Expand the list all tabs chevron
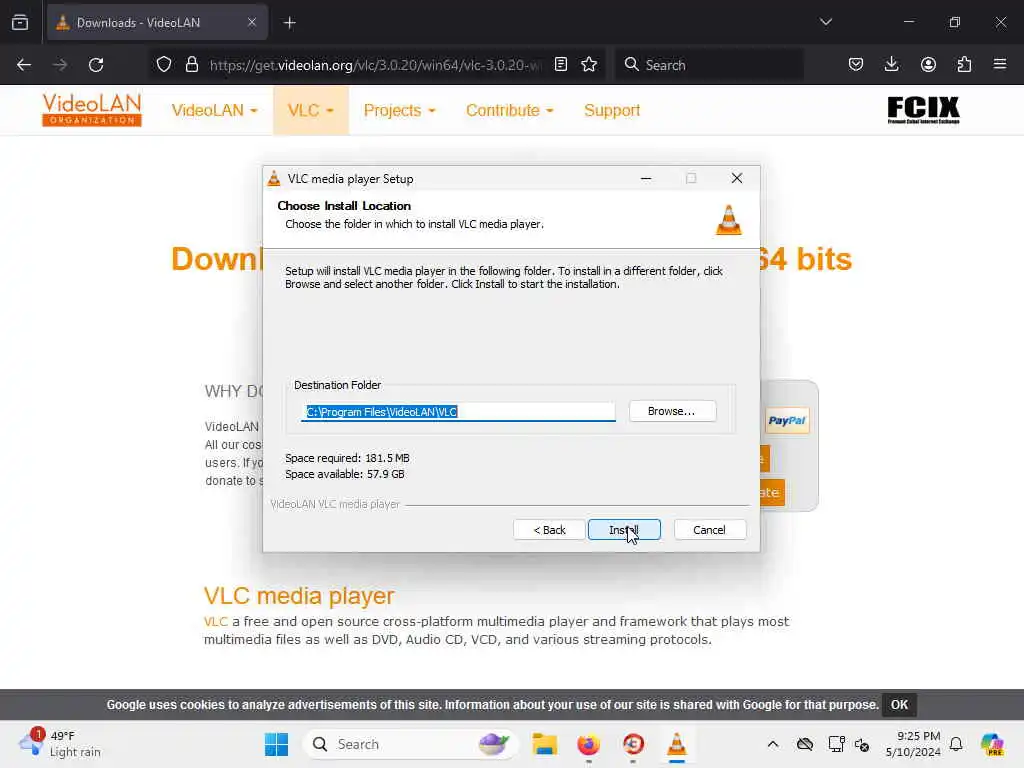Viewport: 1024px width, 768px height. (x=825, y=22)
